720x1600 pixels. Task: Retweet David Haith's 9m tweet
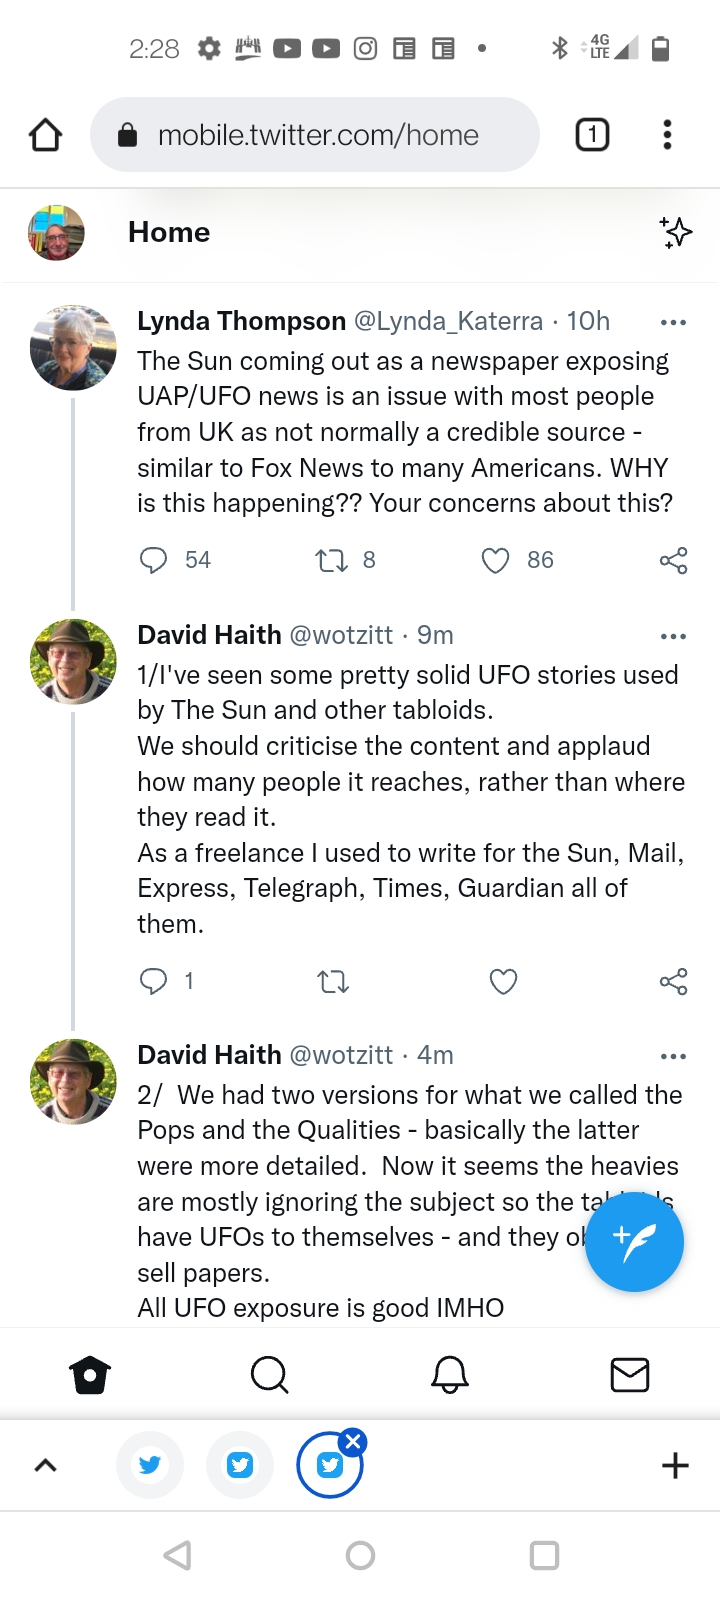[x=332, y=981]
